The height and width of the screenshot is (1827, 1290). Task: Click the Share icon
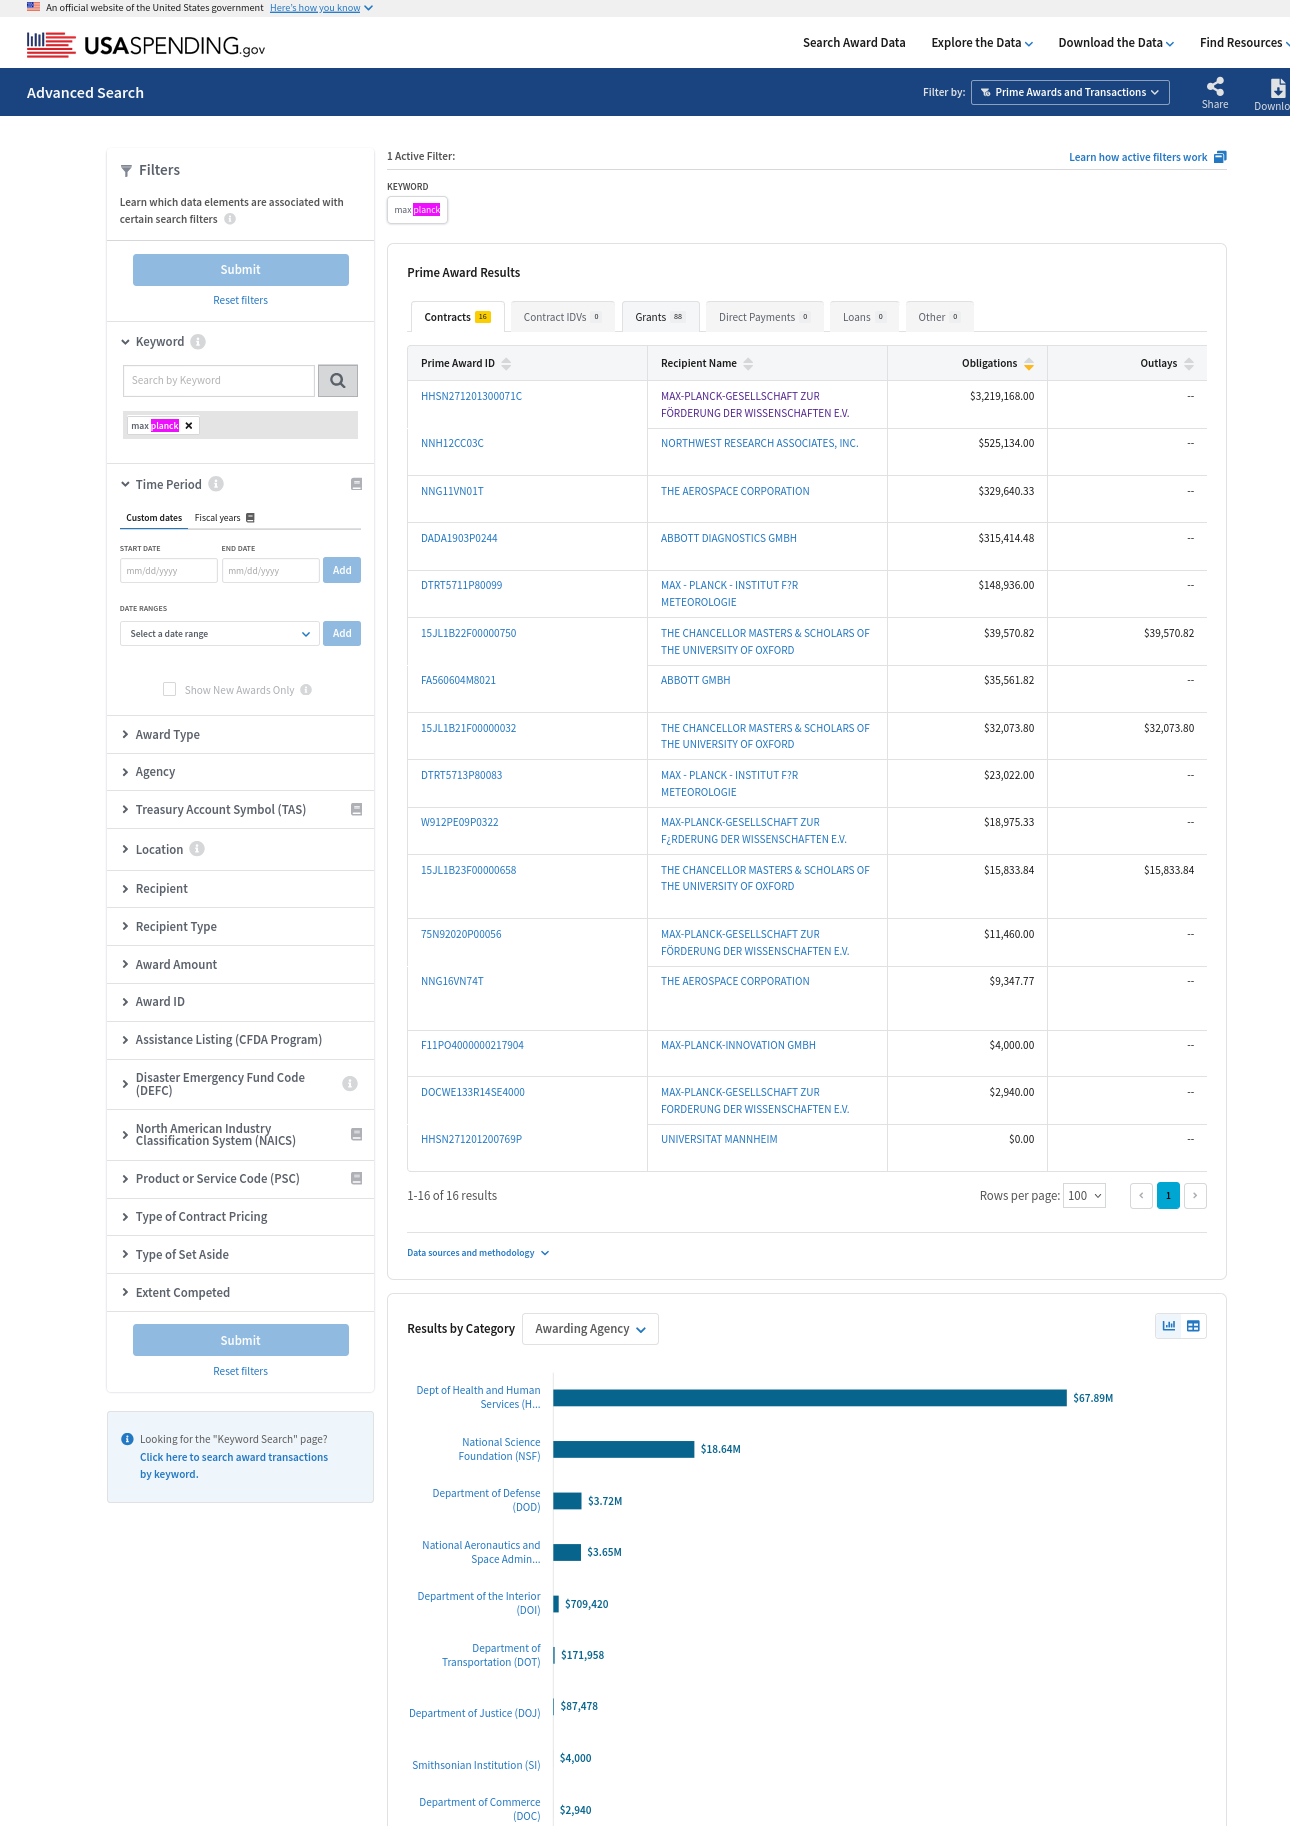tap(1215, 86)
